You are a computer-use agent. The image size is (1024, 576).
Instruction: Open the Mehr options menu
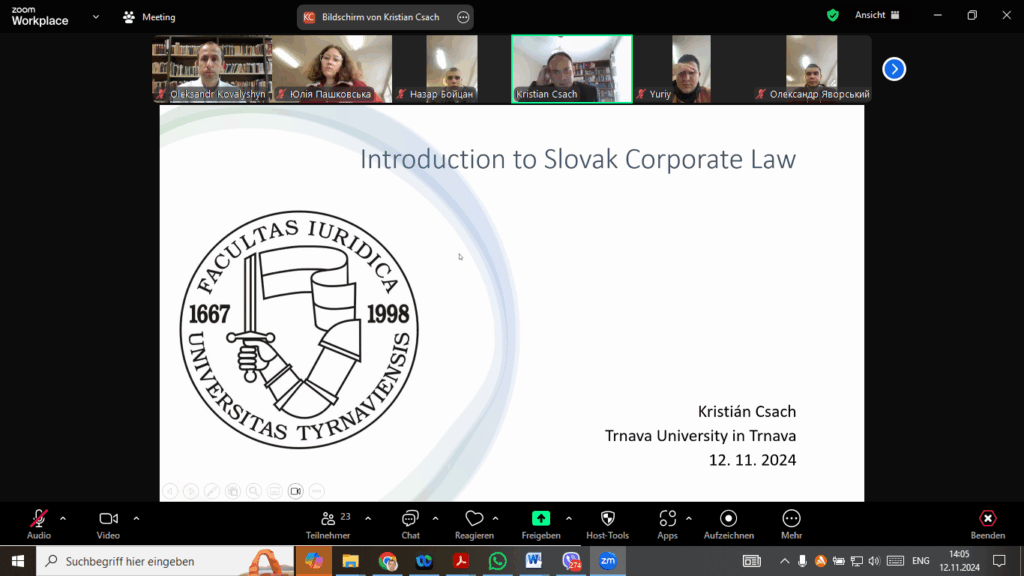(791, 524)
